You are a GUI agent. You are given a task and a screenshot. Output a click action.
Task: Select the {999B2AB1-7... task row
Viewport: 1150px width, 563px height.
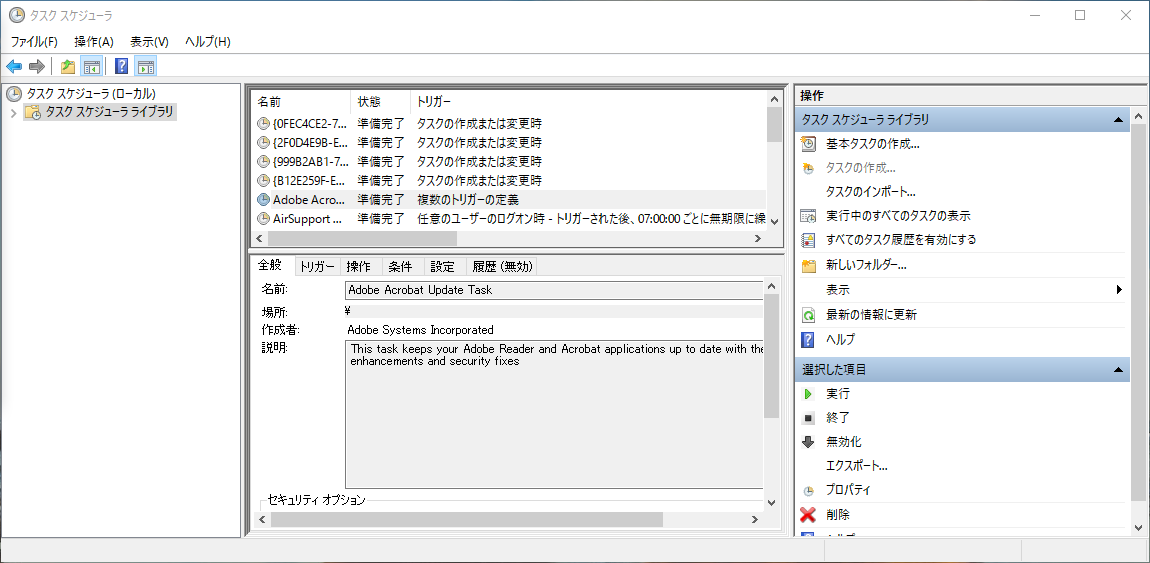pyautogui.click(x=510, y=161)
